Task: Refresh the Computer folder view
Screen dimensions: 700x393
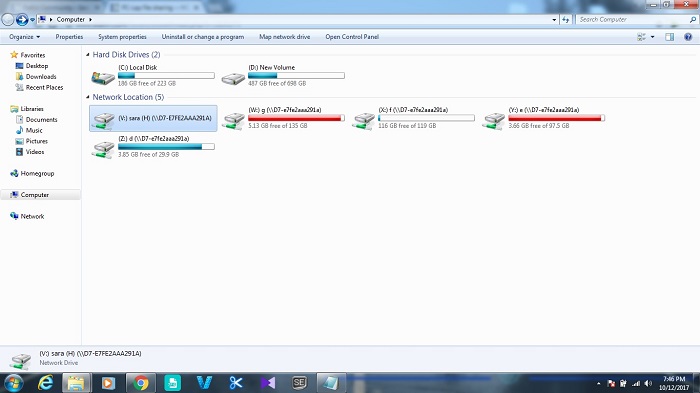Action: [x=566, y=20]
